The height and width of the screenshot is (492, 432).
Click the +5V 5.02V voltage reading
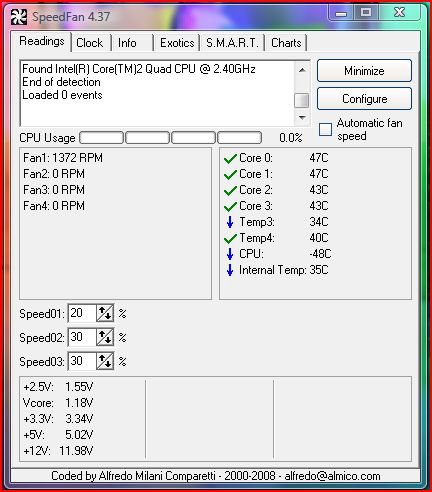click(58, 435)
